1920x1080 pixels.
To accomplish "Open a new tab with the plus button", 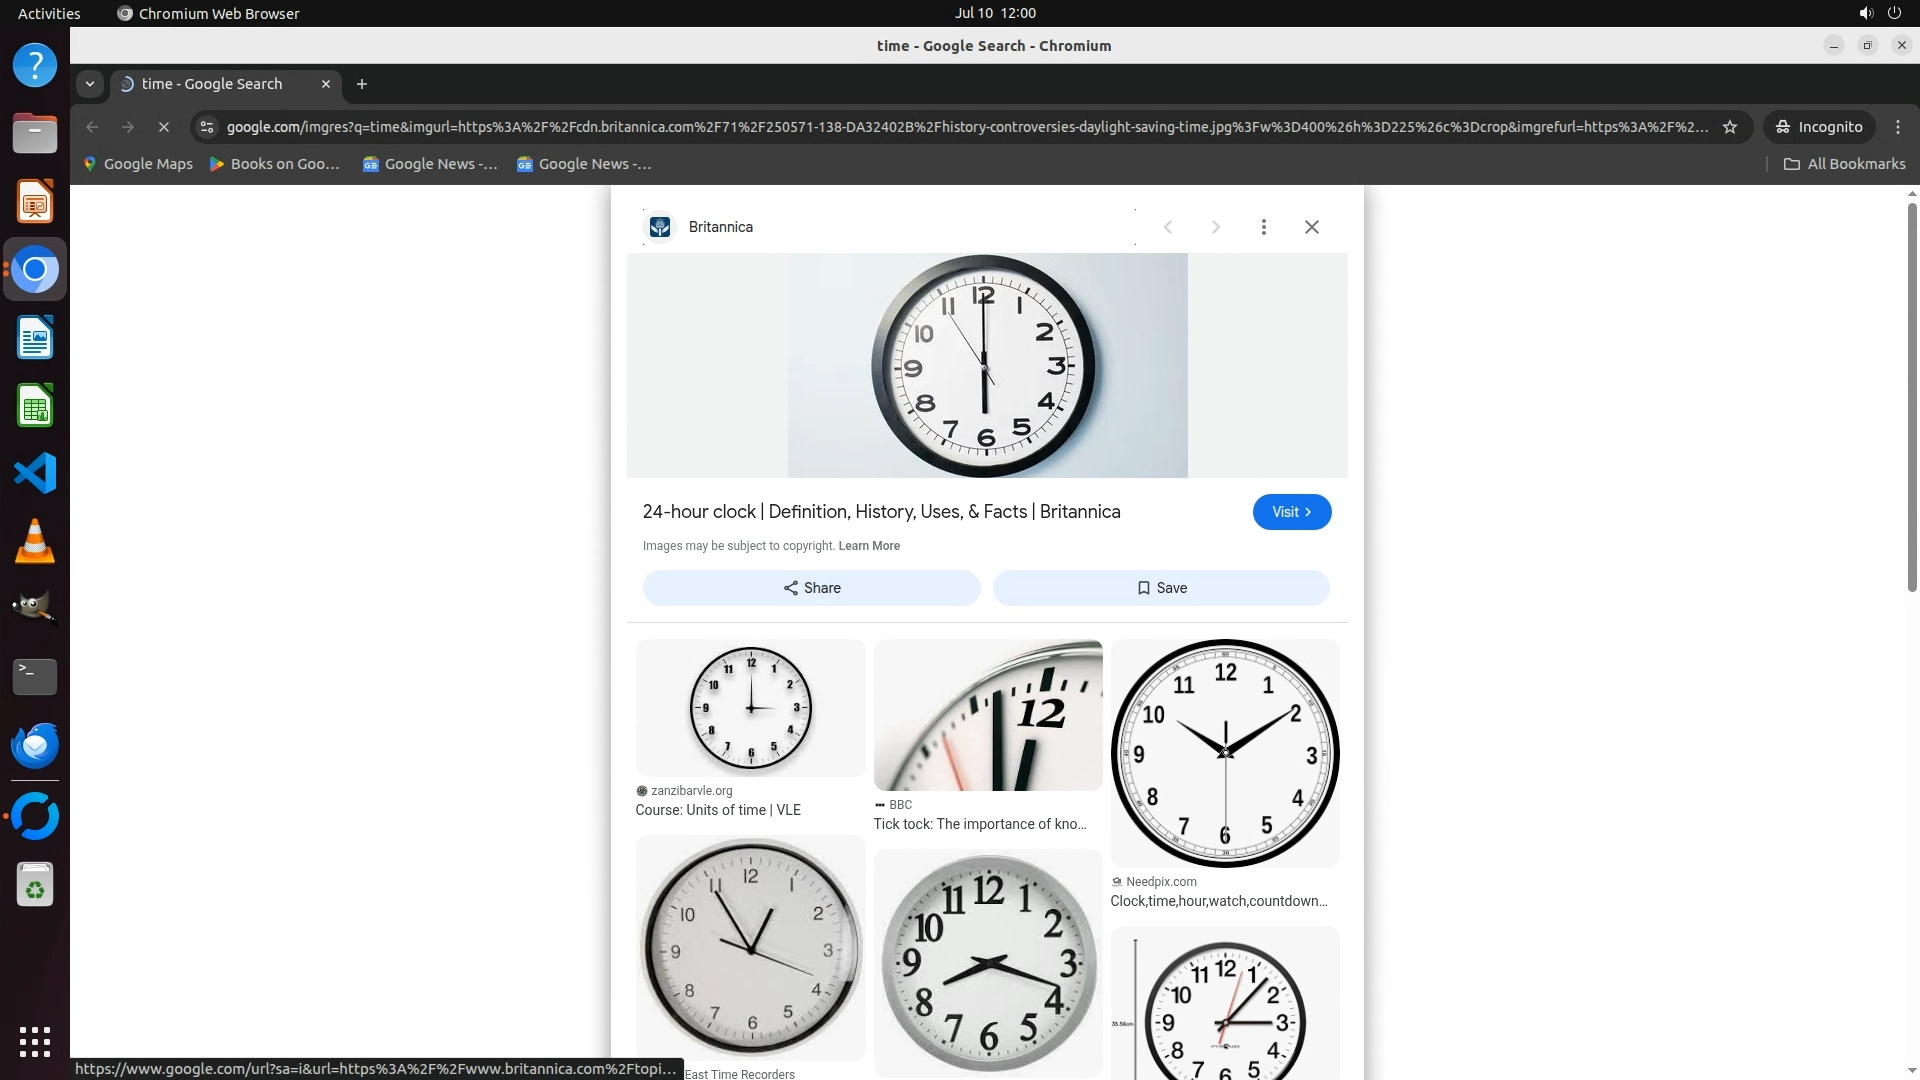I will [362, 84].
